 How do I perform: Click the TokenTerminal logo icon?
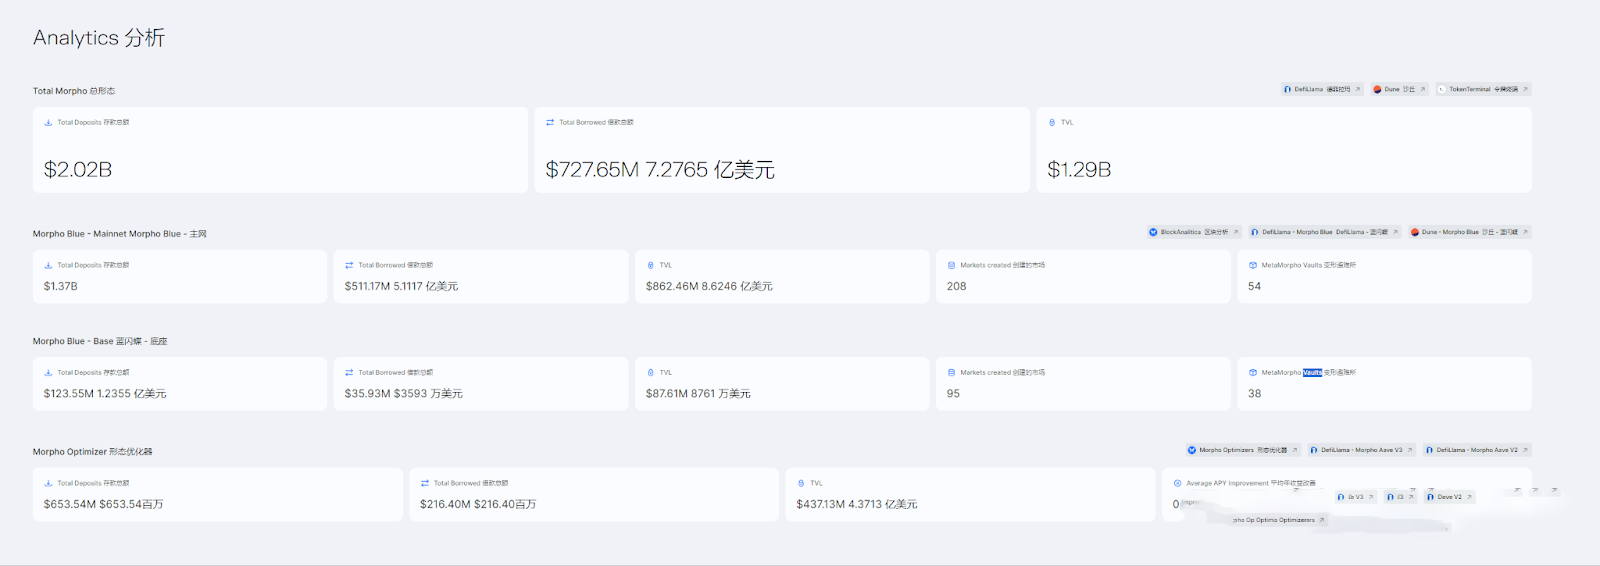coord(1442,90)
